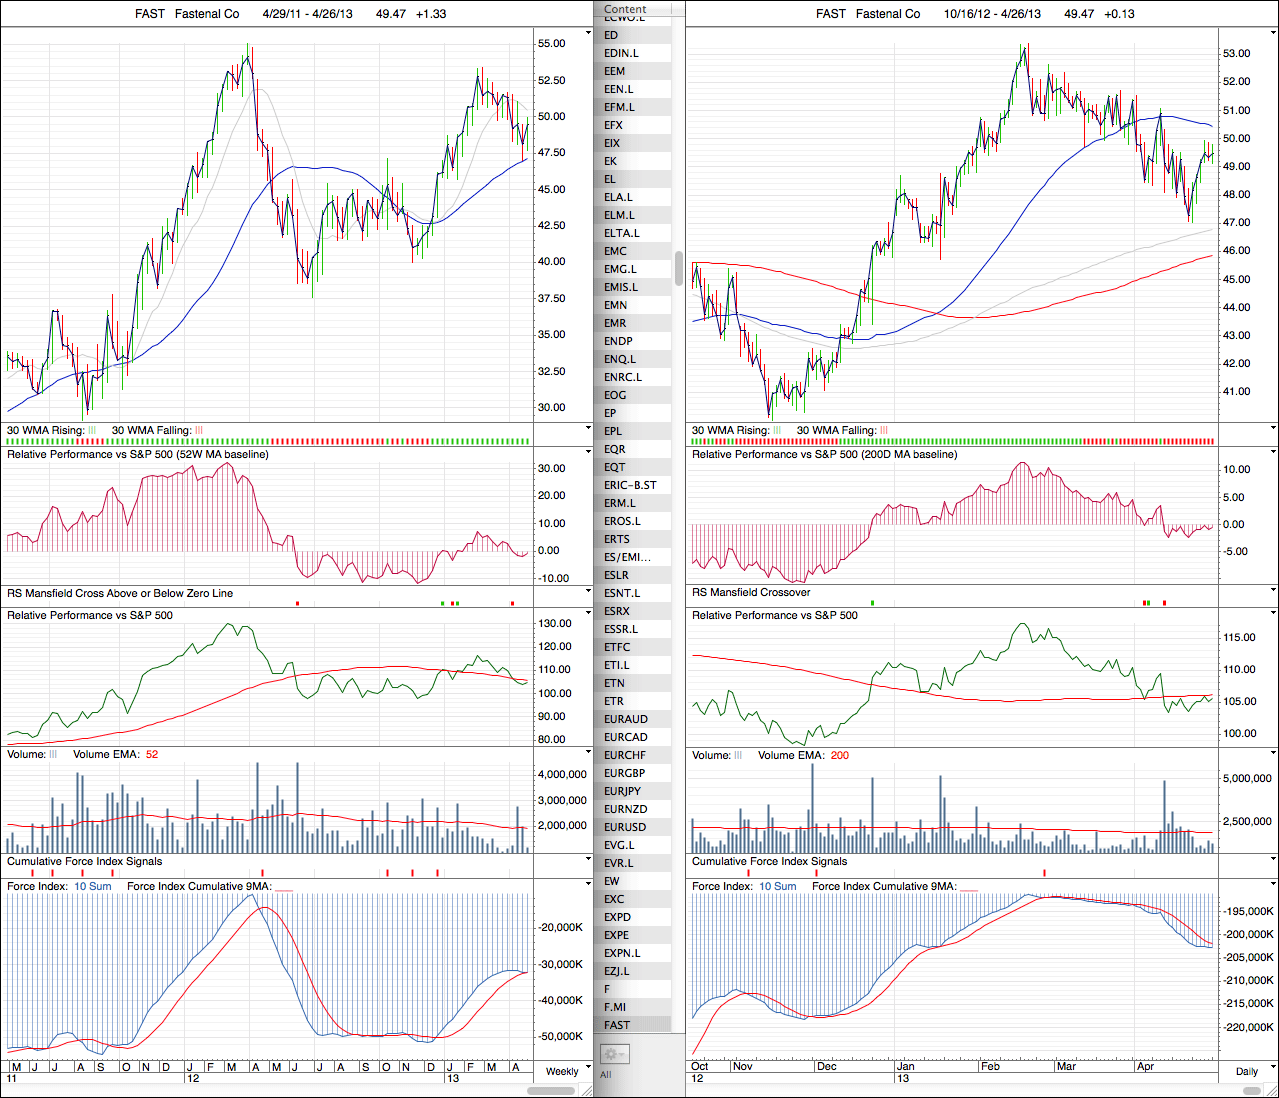
Task: Pick ERIC-B.ST in the symbol list
Action: pyautogui.click(x=630, y=485)
